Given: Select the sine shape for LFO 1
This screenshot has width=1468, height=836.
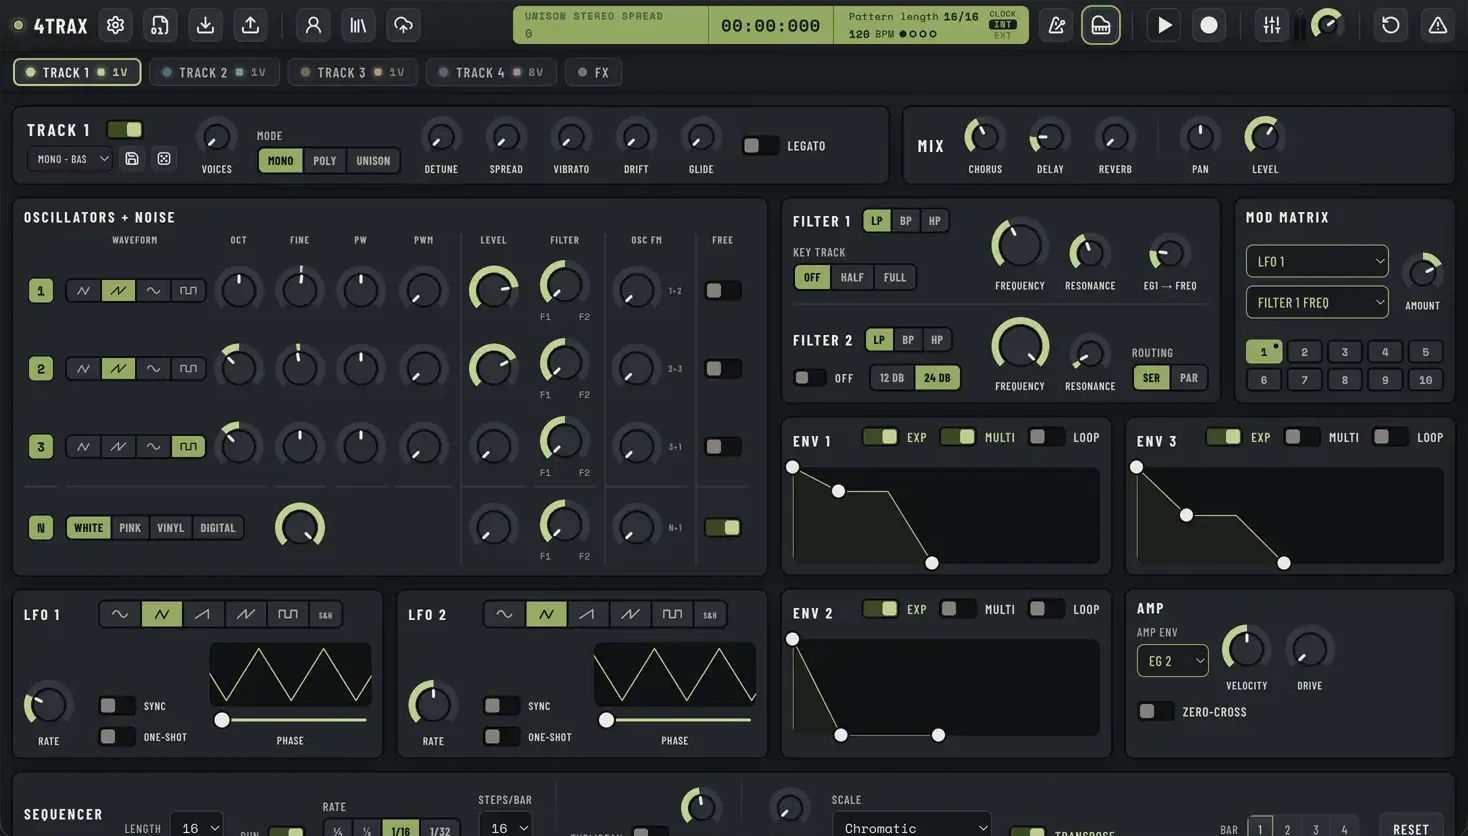Looking at the screenshot, I should tap(120, 614).
